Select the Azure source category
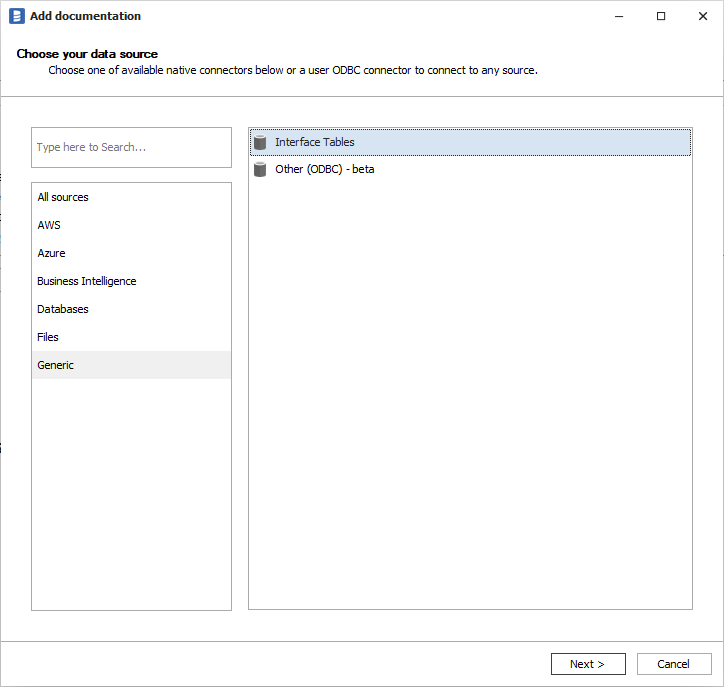724x687 pixels. click(x=51, y=253)
